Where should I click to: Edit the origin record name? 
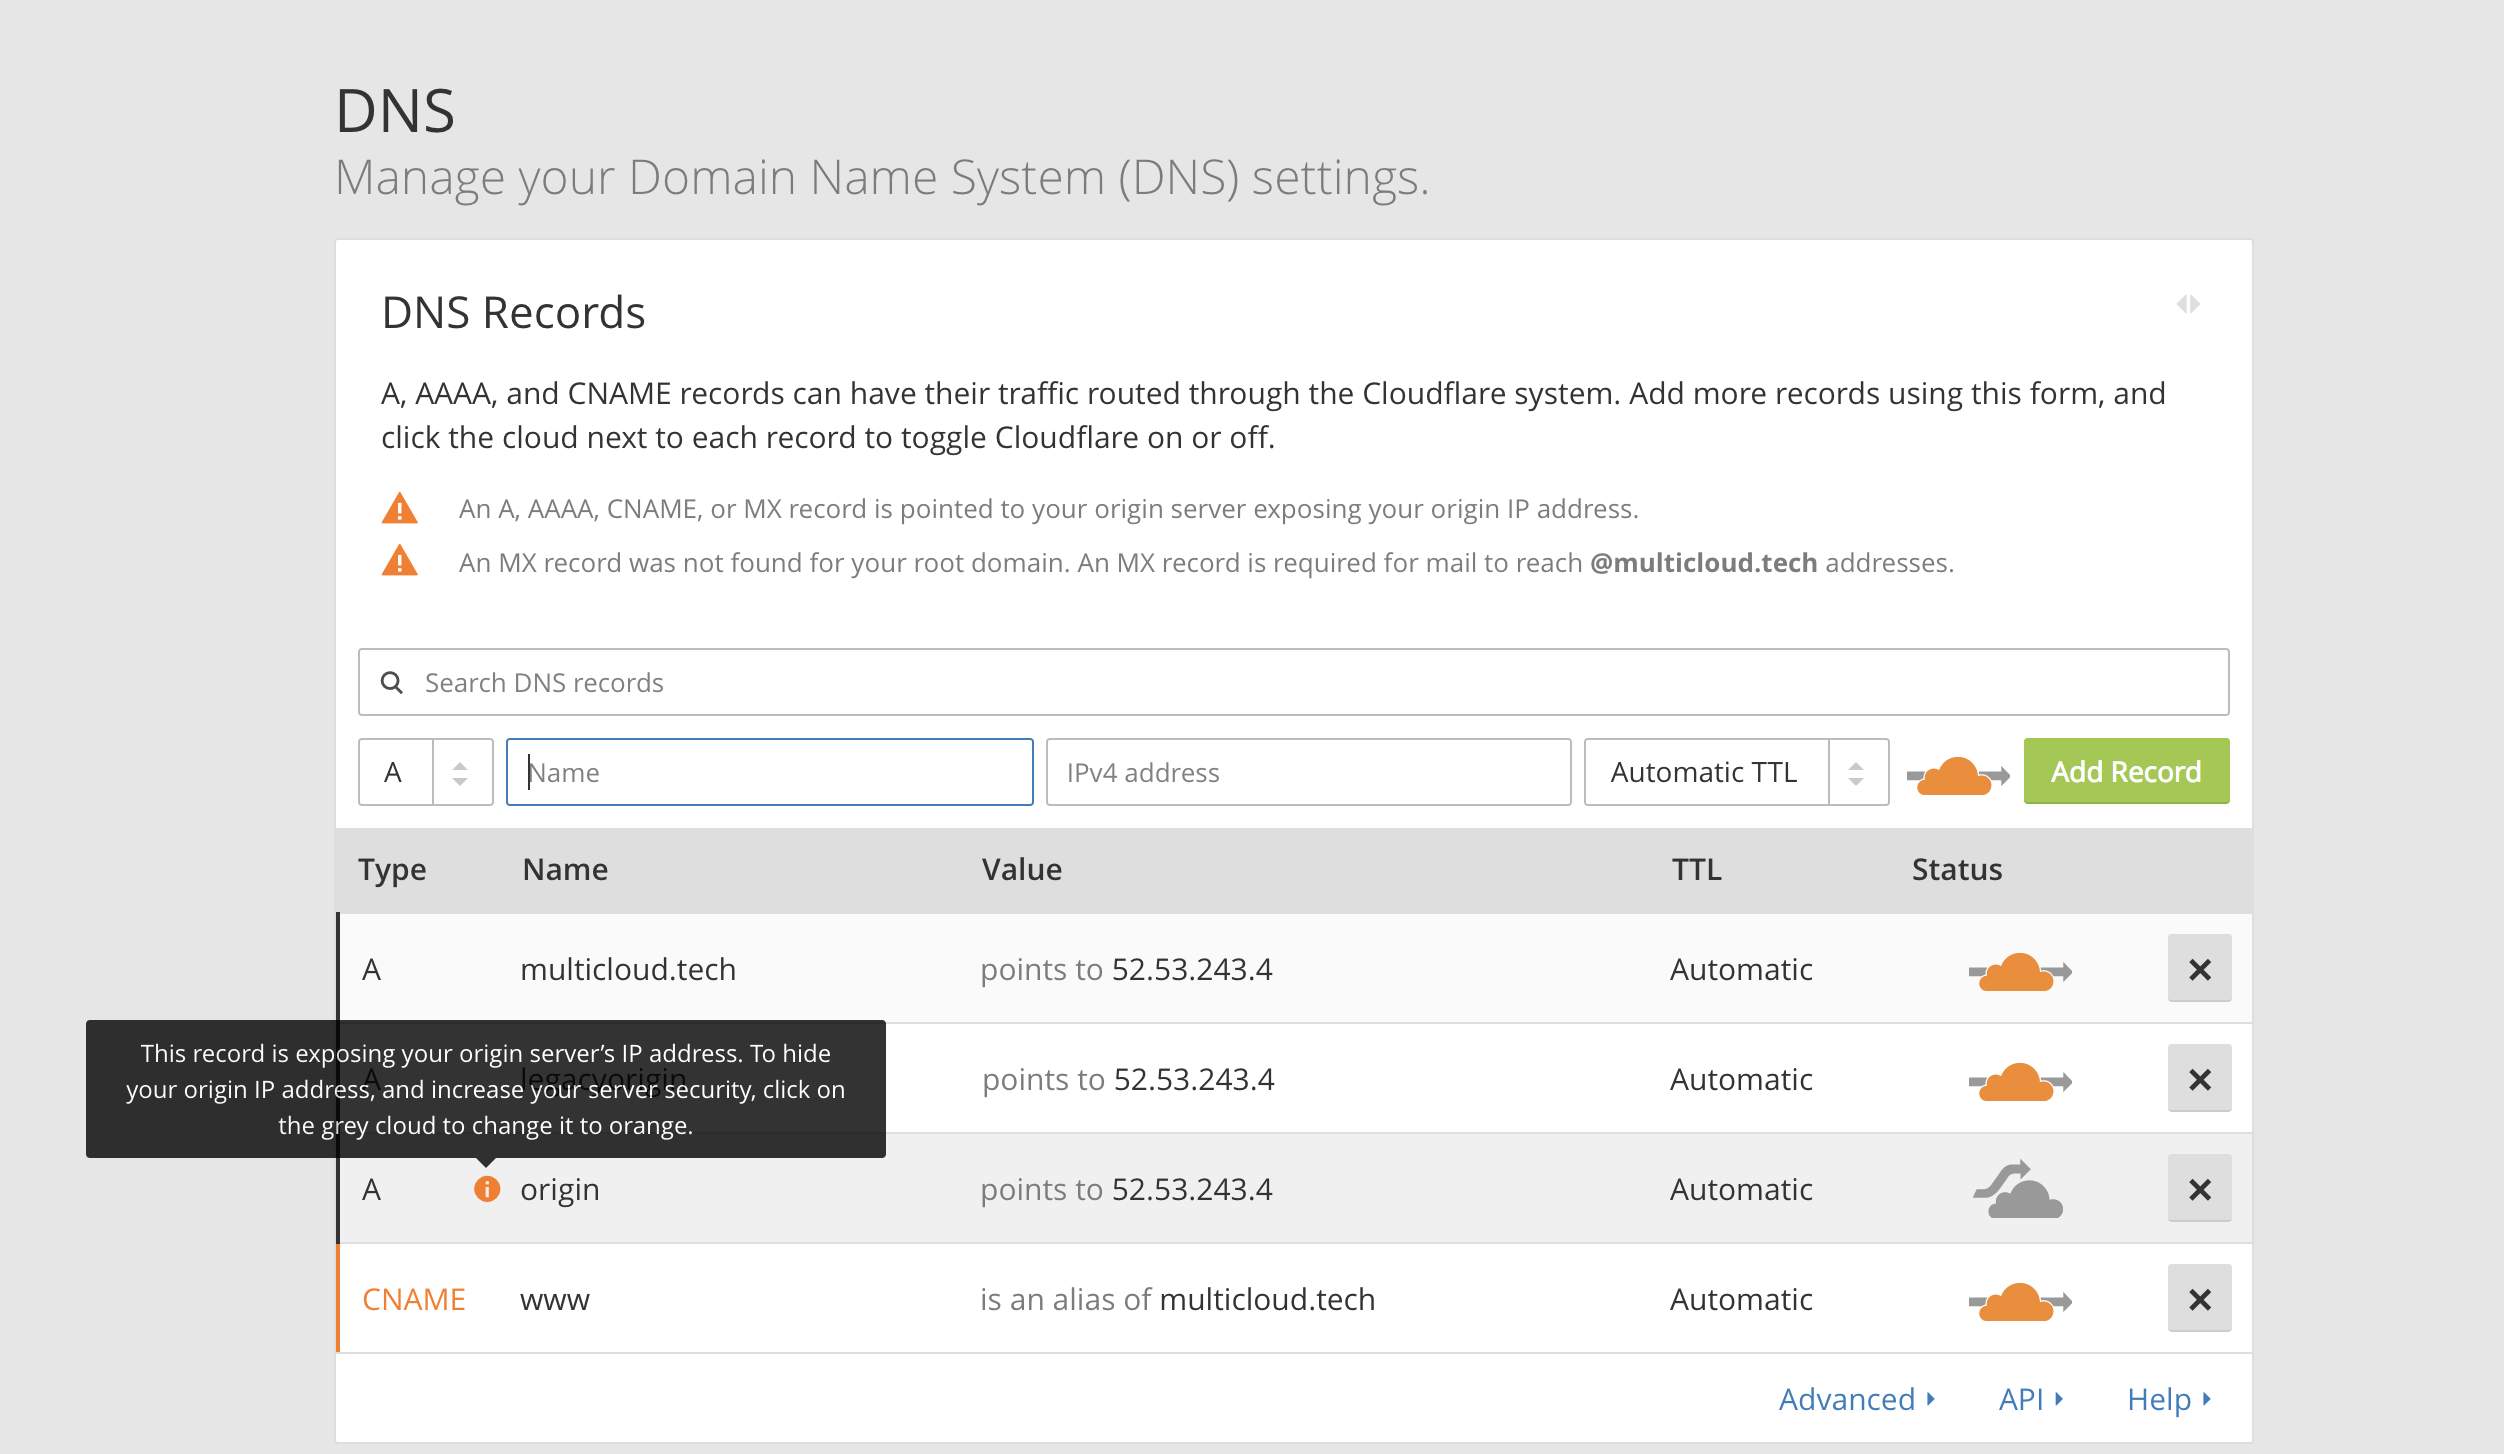pos(560,1189)
